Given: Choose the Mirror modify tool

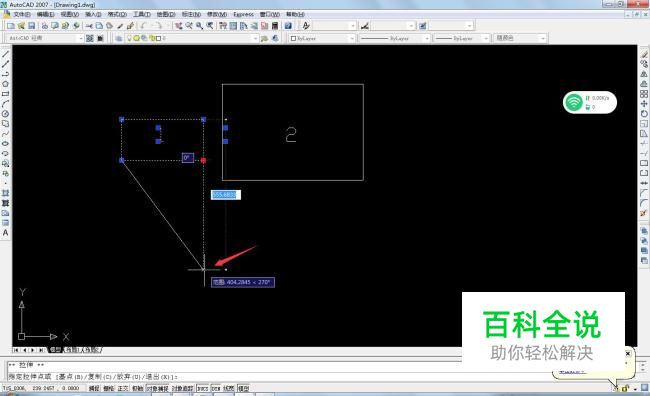Looking at the screenshot, I should (x=644, y=74).
